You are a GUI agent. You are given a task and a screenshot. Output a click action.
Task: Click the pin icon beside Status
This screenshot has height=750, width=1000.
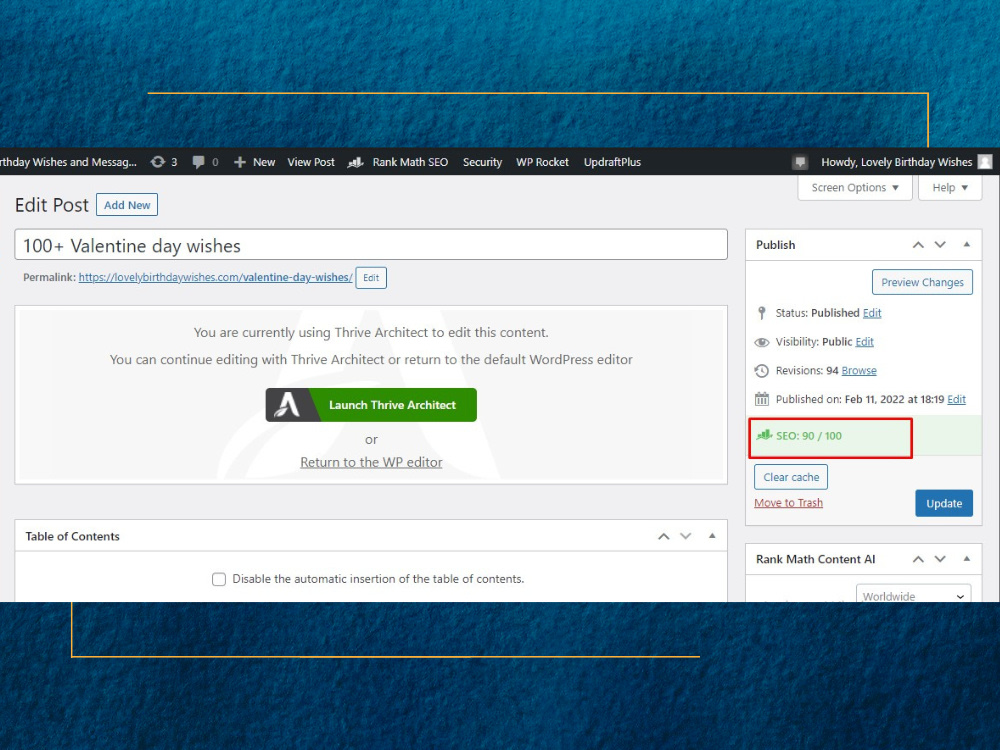click(x=761, y=313)
